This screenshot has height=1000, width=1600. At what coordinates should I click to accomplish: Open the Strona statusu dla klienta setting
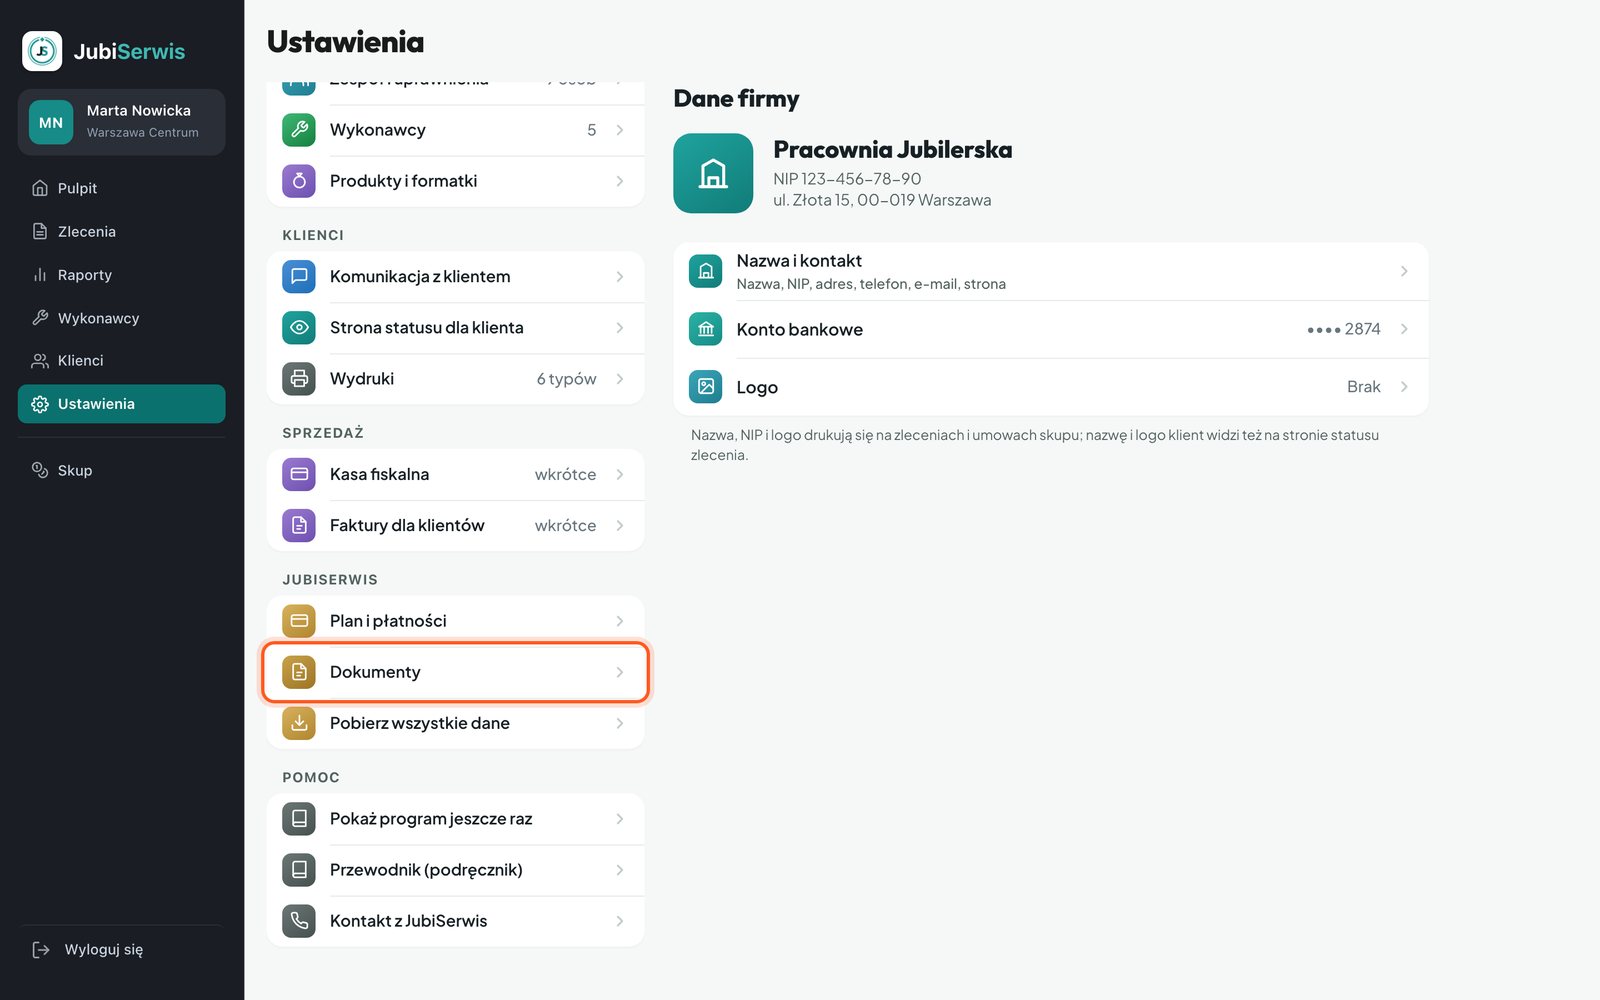point(456,327)
